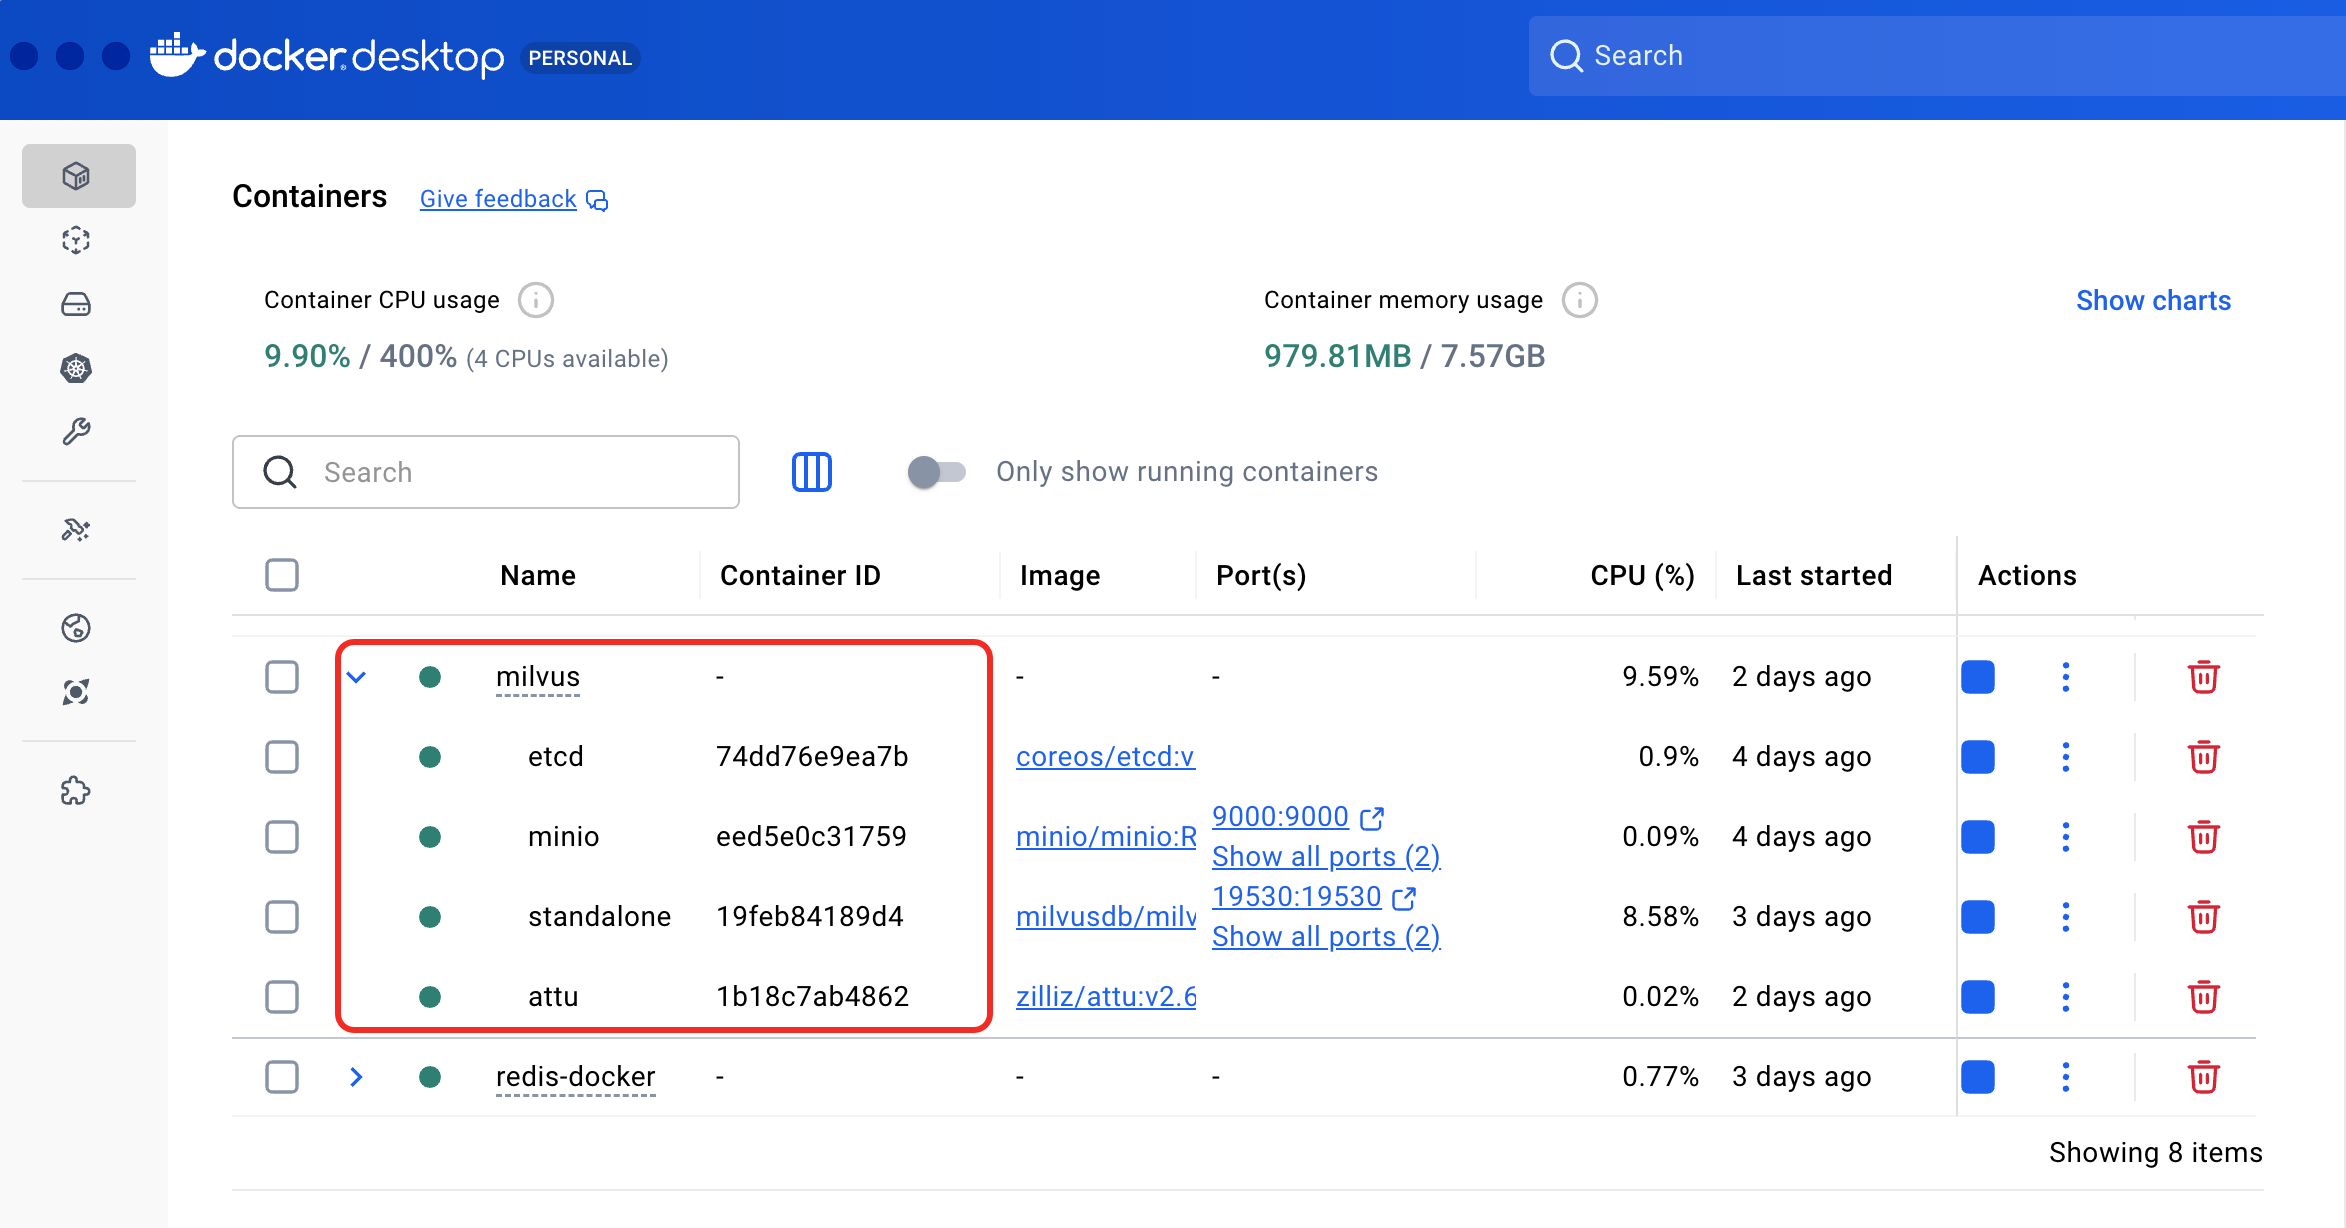Viewport: 2346px width, 1228px height.
Task: Open Kubernetes section in sidebar
Action: 77,368
